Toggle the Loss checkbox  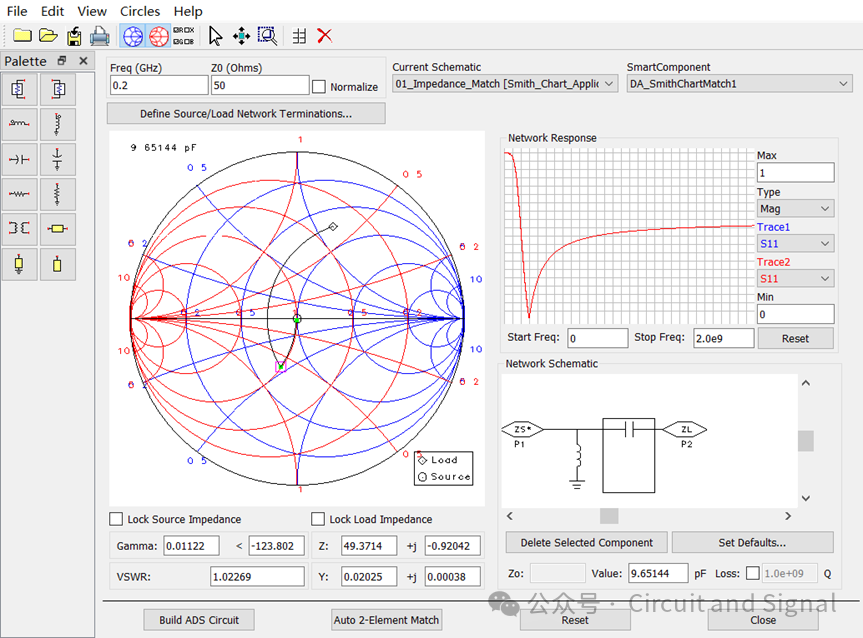pyautogui.click(x=753, y=573)
